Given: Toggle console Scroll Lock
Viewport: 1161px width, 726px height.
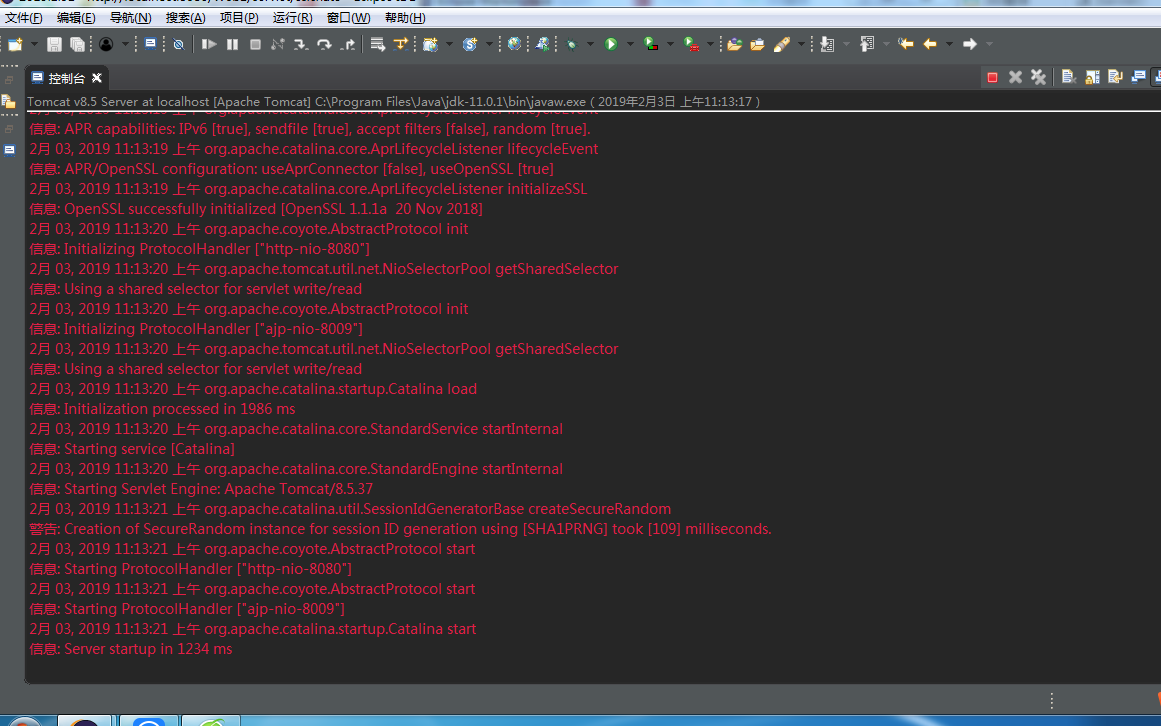Looking at the screenshot, I should [x=1092, y=77].
